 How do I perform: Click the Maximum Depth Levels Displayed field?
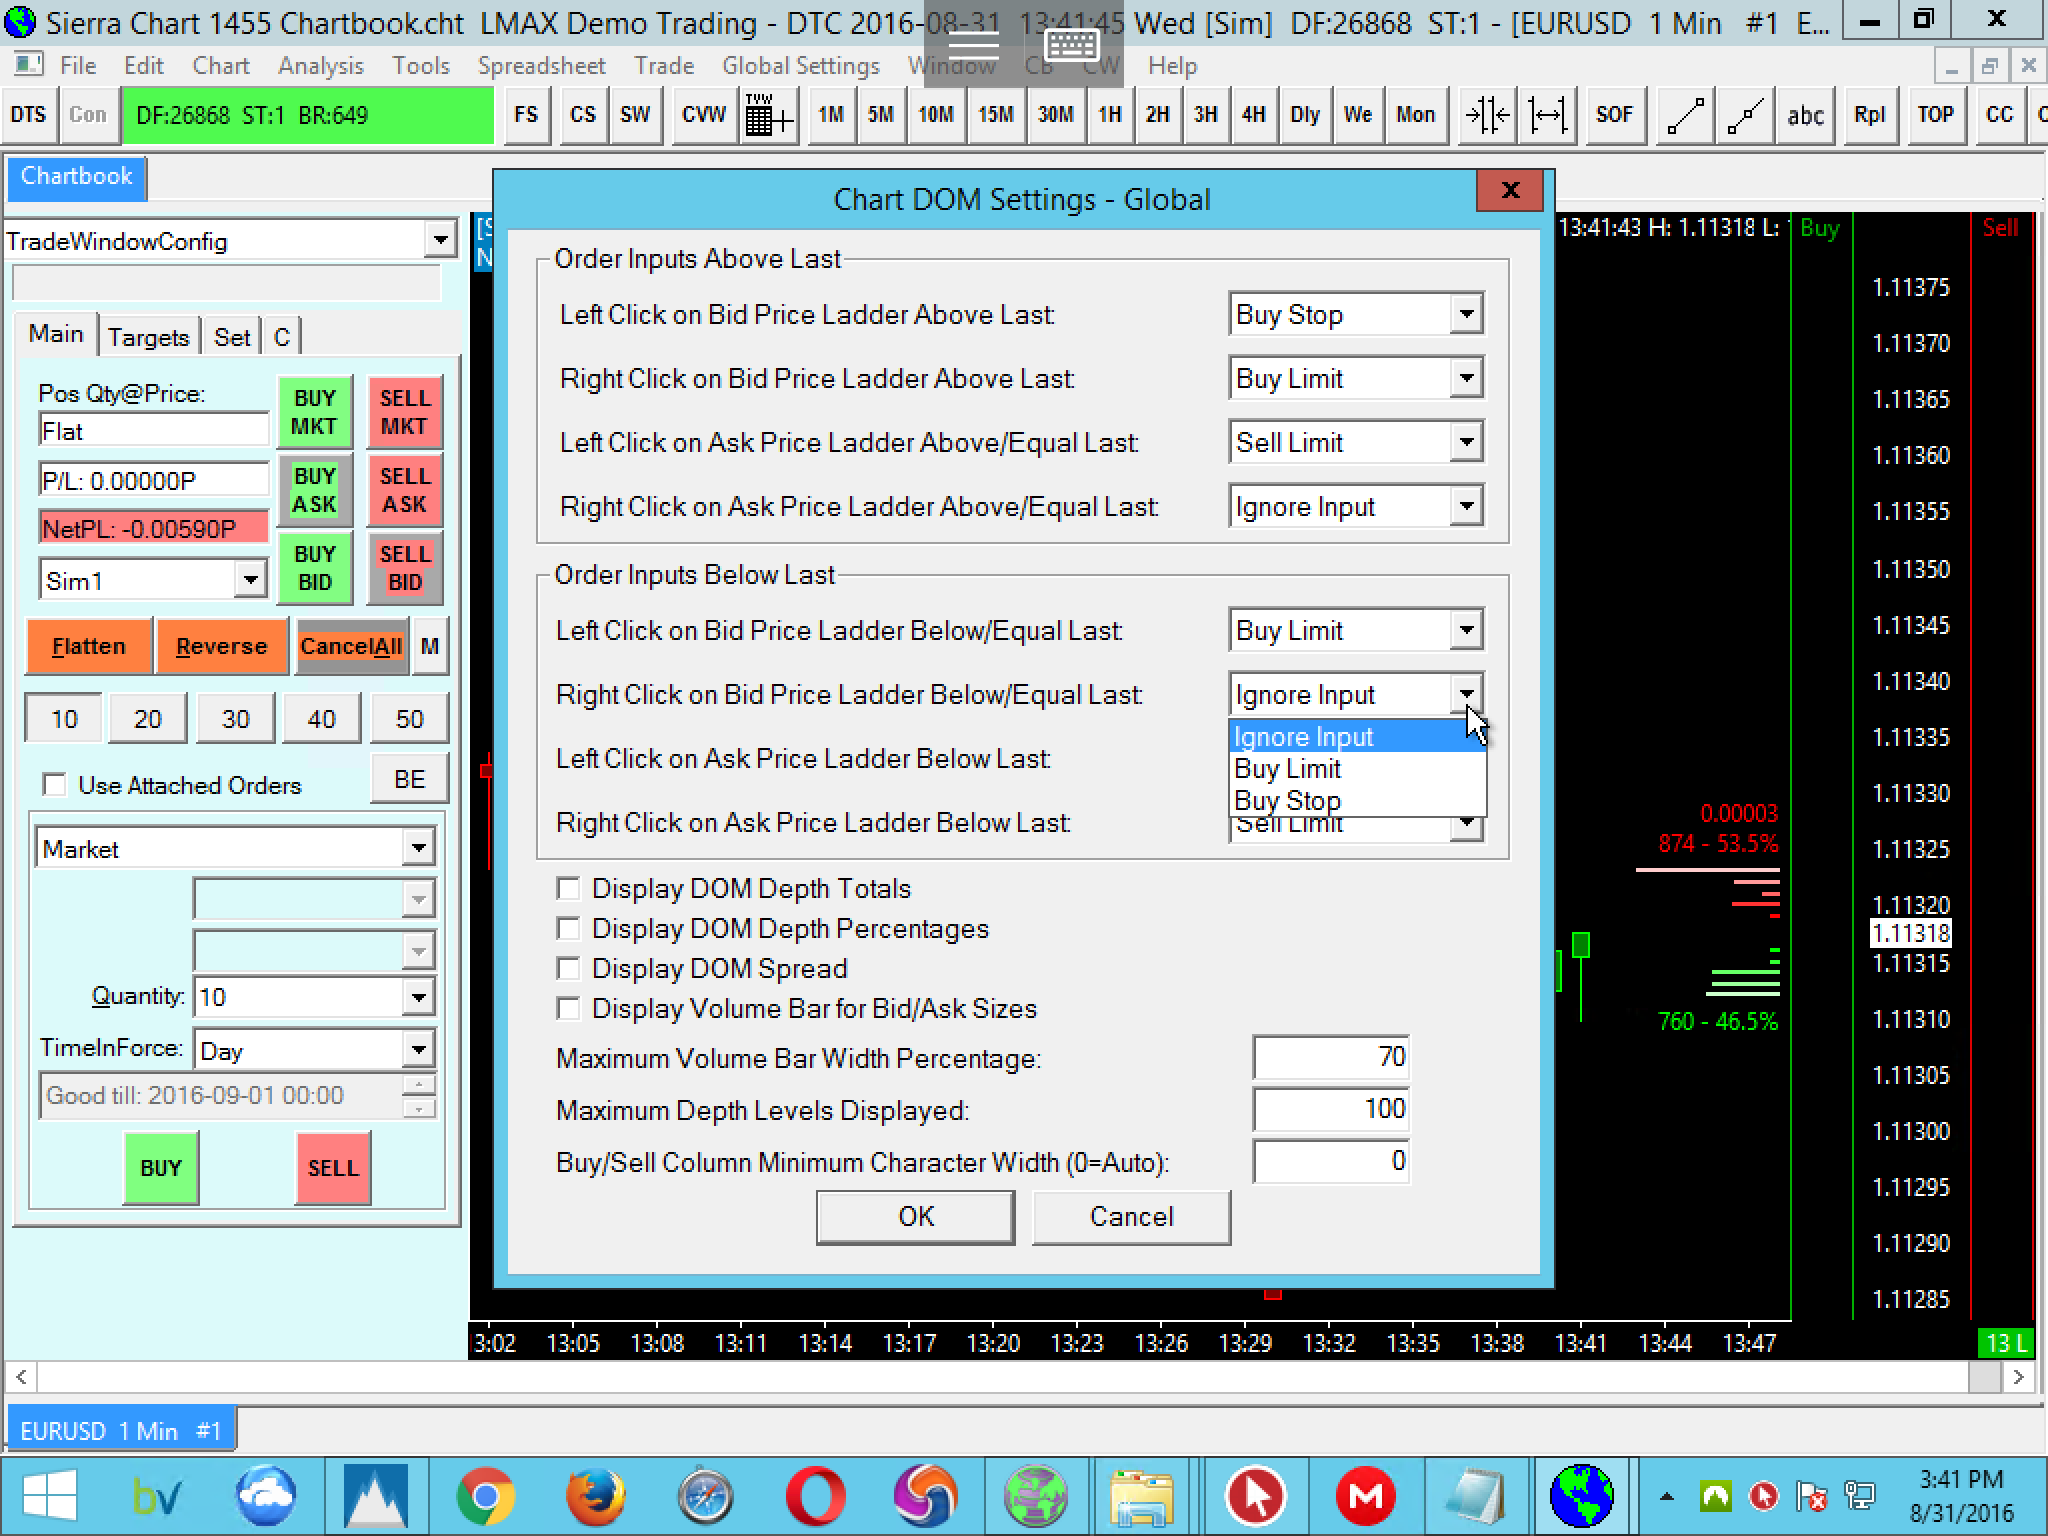pyautogui.click(x=1330, y=1109)
